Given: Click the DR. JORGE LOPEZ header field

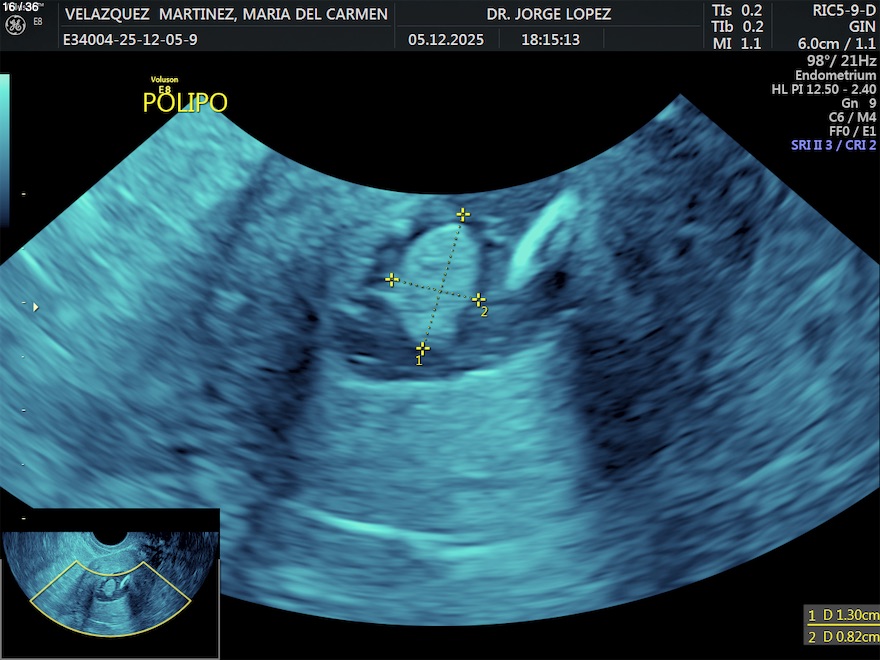Looking at the screenshot, I should (548, 15).
